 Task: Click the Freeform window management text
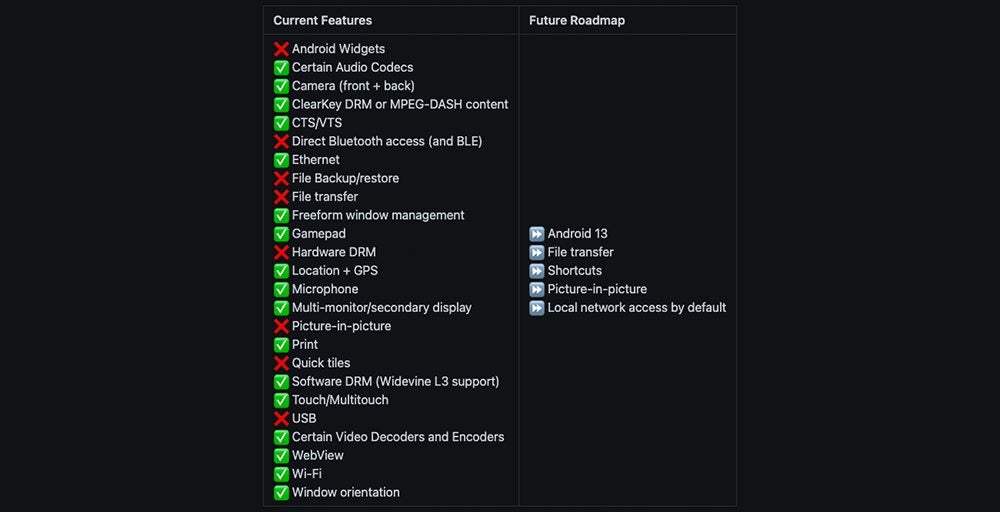tap(378, 216)
